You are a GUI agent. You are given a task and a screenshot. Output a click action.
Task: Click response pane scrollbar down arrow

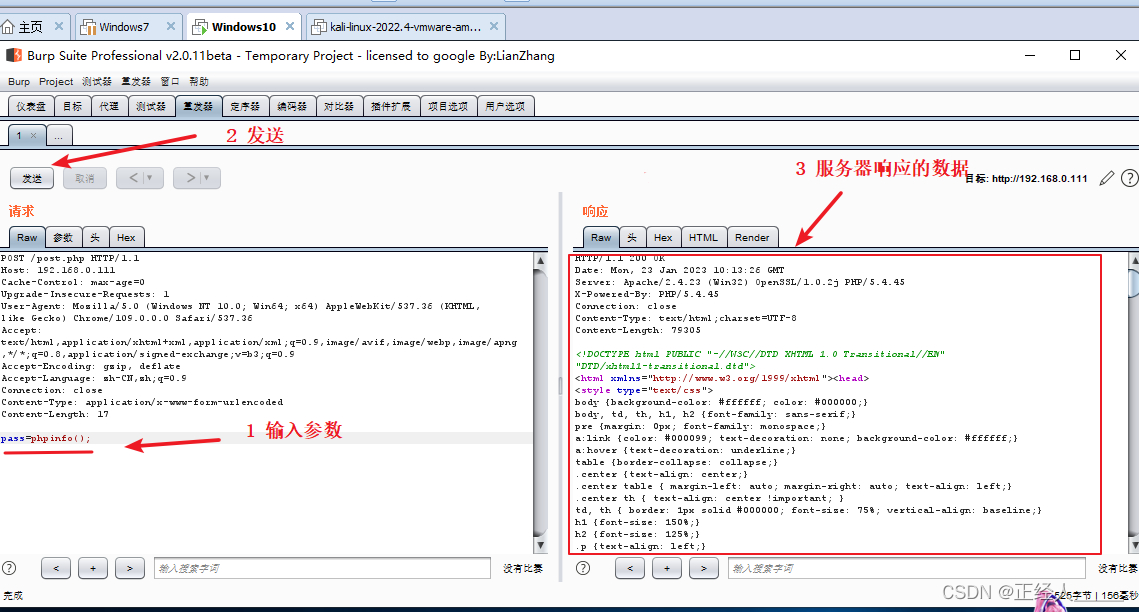coord(1134,545)
